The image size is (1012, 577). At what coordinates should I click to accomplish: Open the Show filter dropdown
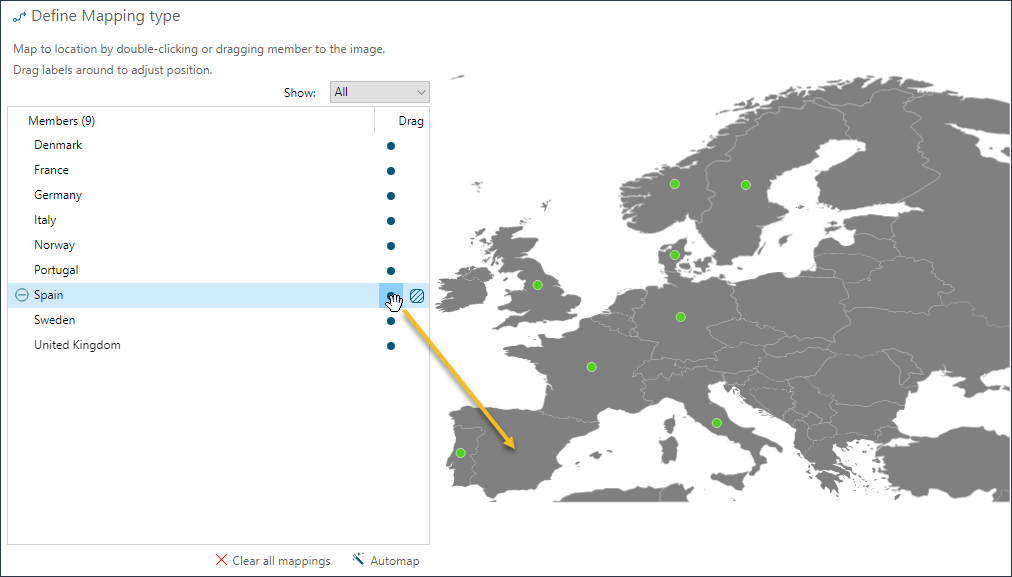[380, 92]
